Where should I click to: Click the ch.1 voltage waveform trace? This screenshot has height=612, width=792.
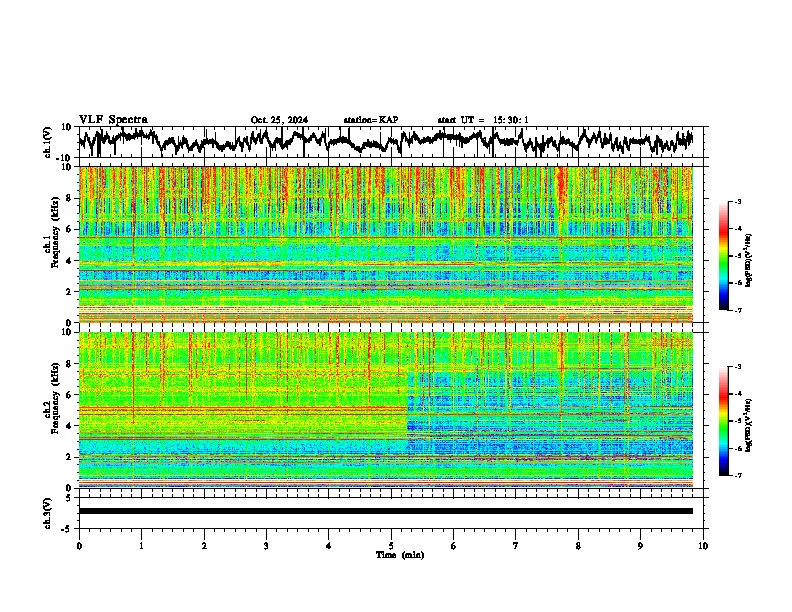click(386, 141)
